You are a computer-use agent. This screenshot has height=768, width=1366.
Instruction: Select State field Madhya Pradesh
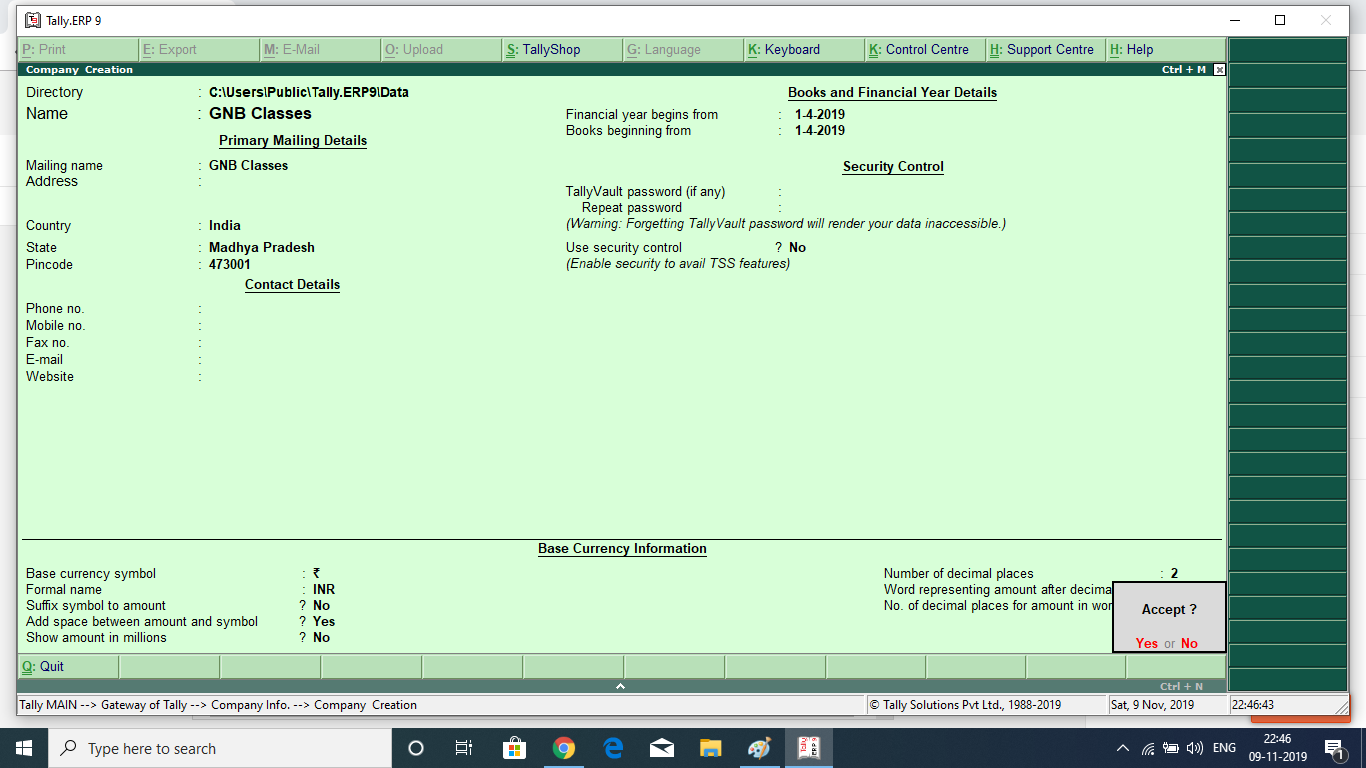tap(262, 247)
